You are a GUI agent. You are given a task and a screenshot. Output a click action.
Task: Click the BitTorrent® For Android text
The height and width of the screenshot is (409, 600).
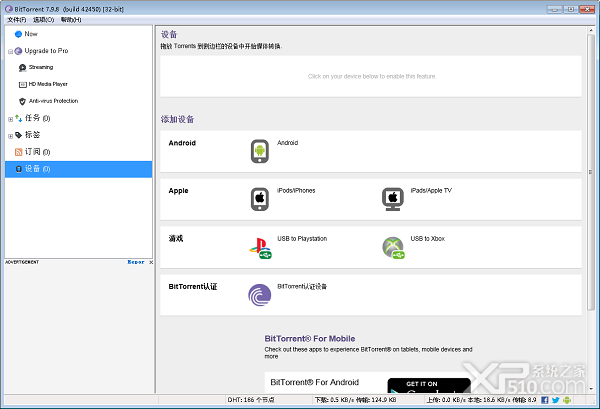(315, 382)
